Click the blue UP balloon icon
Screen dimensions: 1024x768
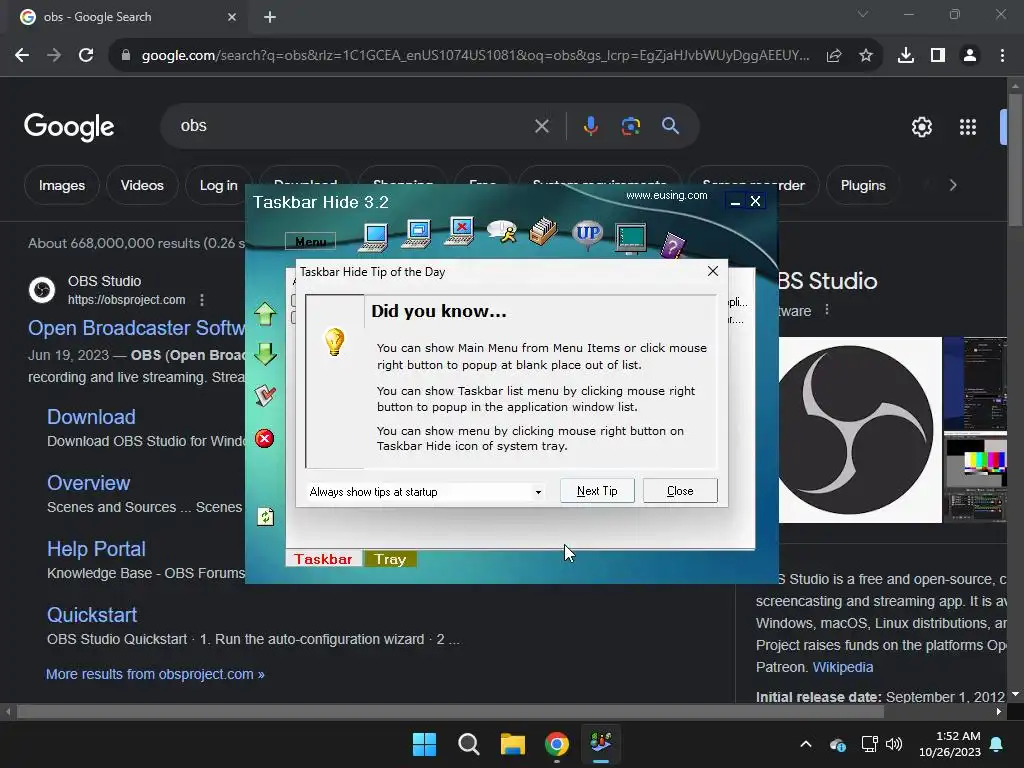pyautogui.click(x=588, y=234)
